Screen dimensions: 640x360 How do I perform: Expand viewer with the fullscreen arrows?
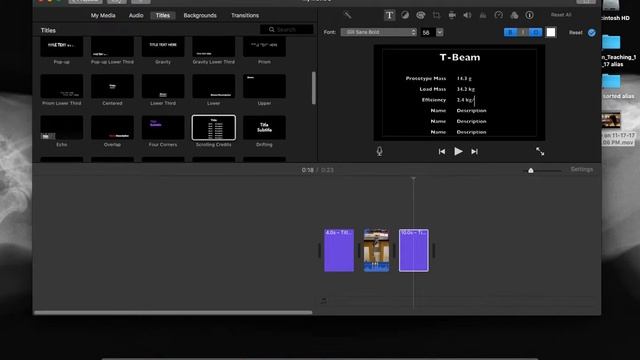(540, 151)
